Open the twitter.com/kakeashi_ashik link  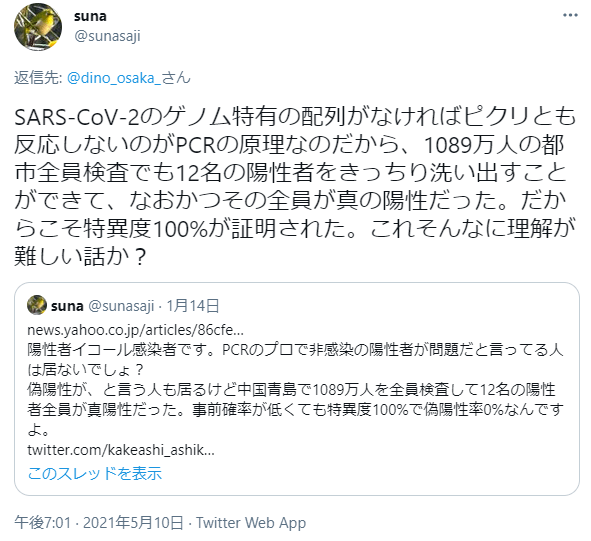[x=121, y=450]
